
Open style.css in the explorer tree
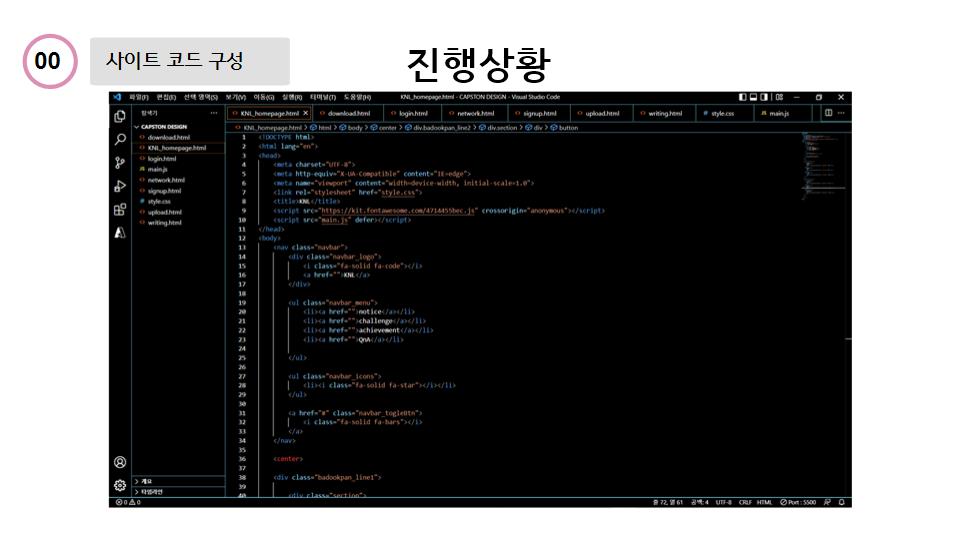point(159,201)
